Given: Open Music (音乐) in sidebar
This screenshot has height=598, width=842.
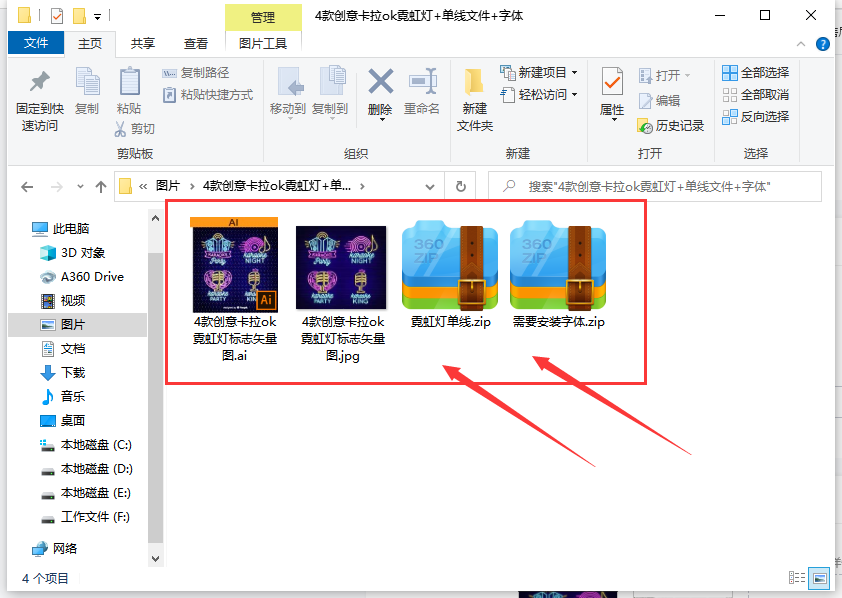Looking at the screenshot, I should coord(63,397).
